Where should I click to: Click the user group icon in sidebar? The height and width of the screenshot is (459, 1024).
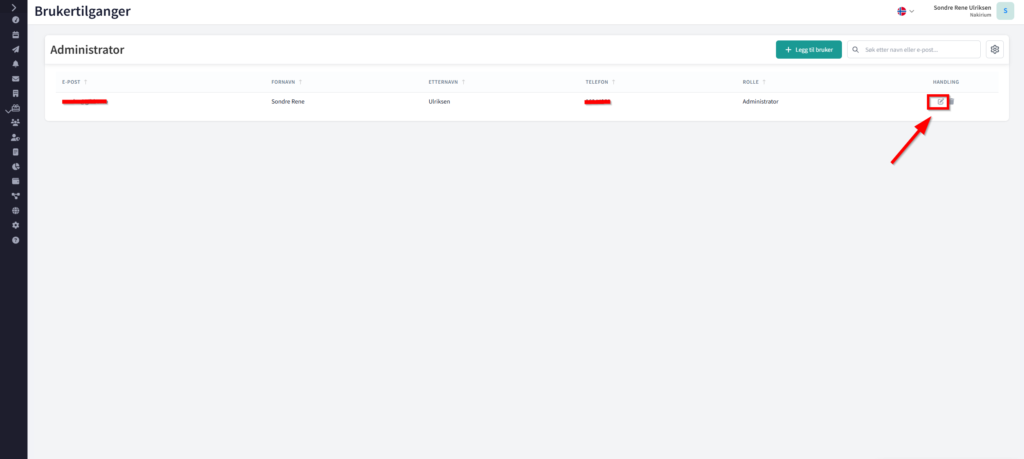15,122
